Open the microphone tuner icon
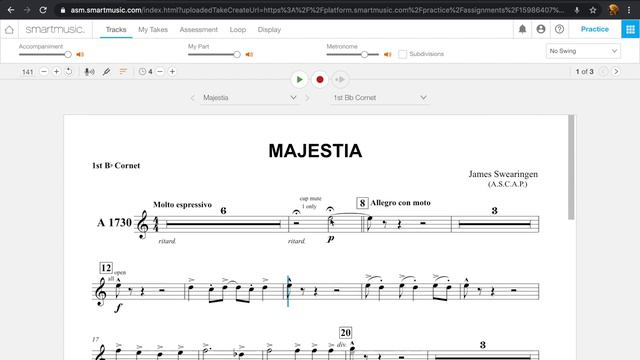 point(89,72)
